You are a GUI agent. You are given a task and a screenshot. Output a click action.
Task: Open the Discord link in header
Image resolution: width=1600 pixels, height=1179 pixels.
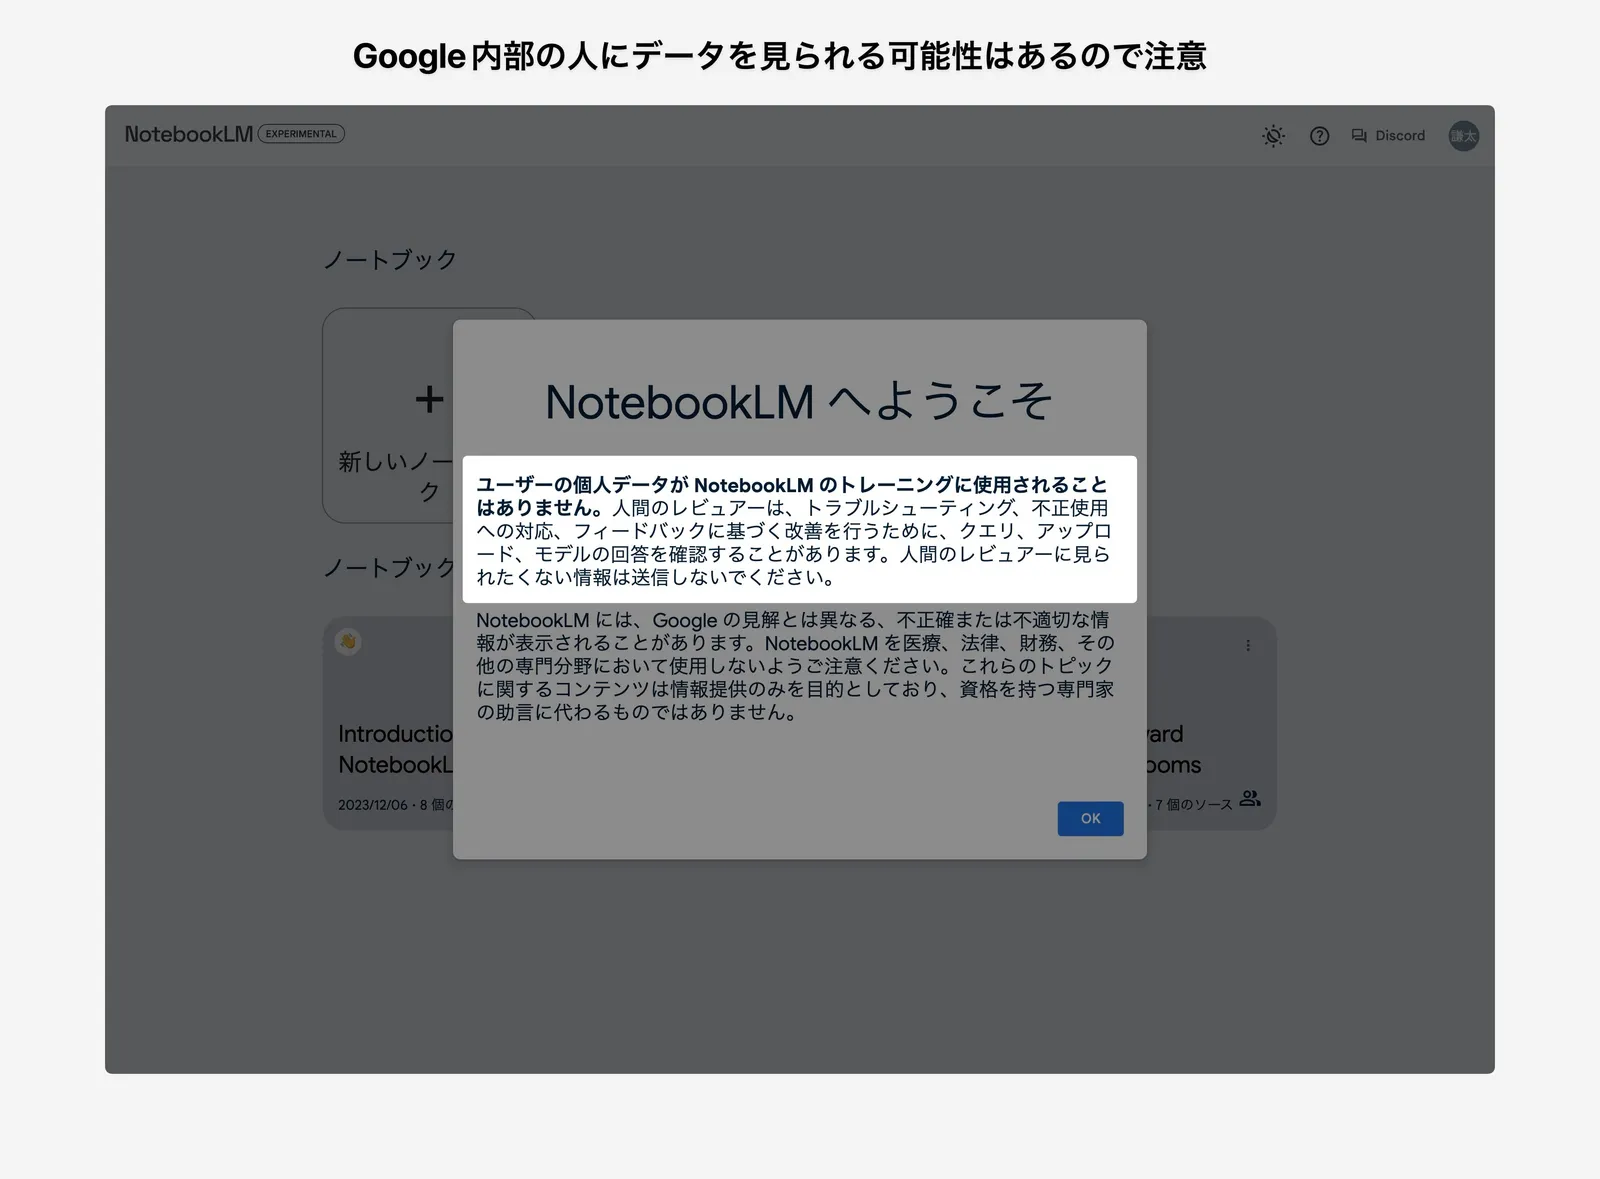point(1388,136)
